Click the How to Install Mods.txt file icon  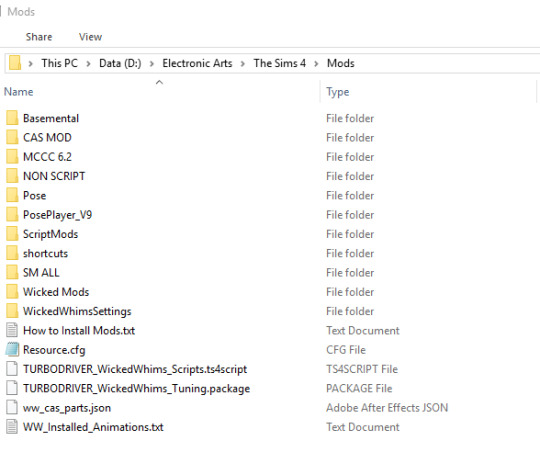pos(12,330)
